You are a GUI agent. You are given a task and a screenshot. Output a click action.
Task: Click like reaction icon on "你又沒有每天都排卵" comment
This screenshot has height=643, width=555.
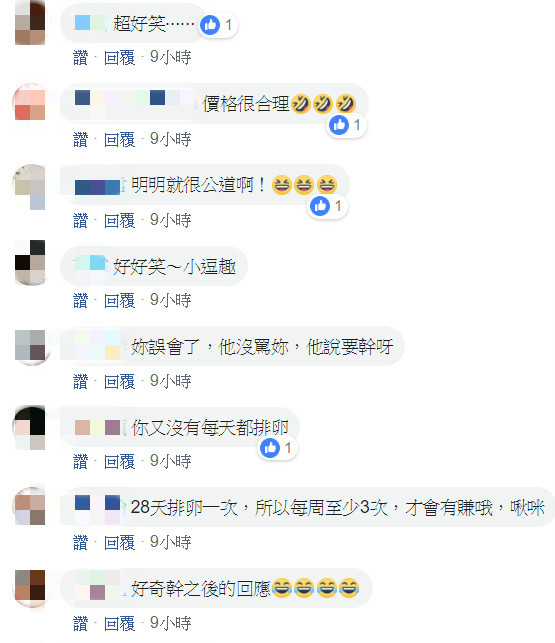pyautogui.click(x=270, y=448)
